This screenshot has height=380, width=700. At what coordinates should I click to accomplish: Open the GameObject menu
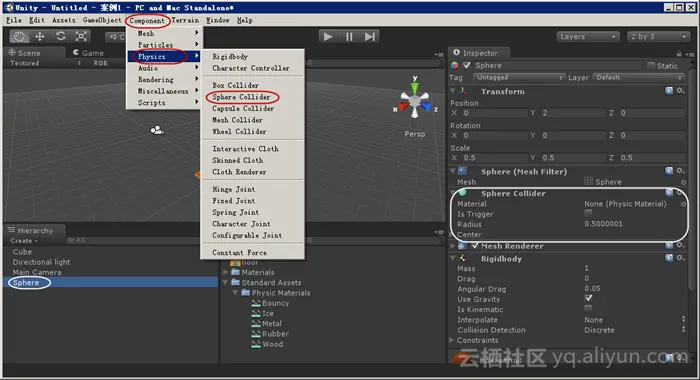pos(102,20)
